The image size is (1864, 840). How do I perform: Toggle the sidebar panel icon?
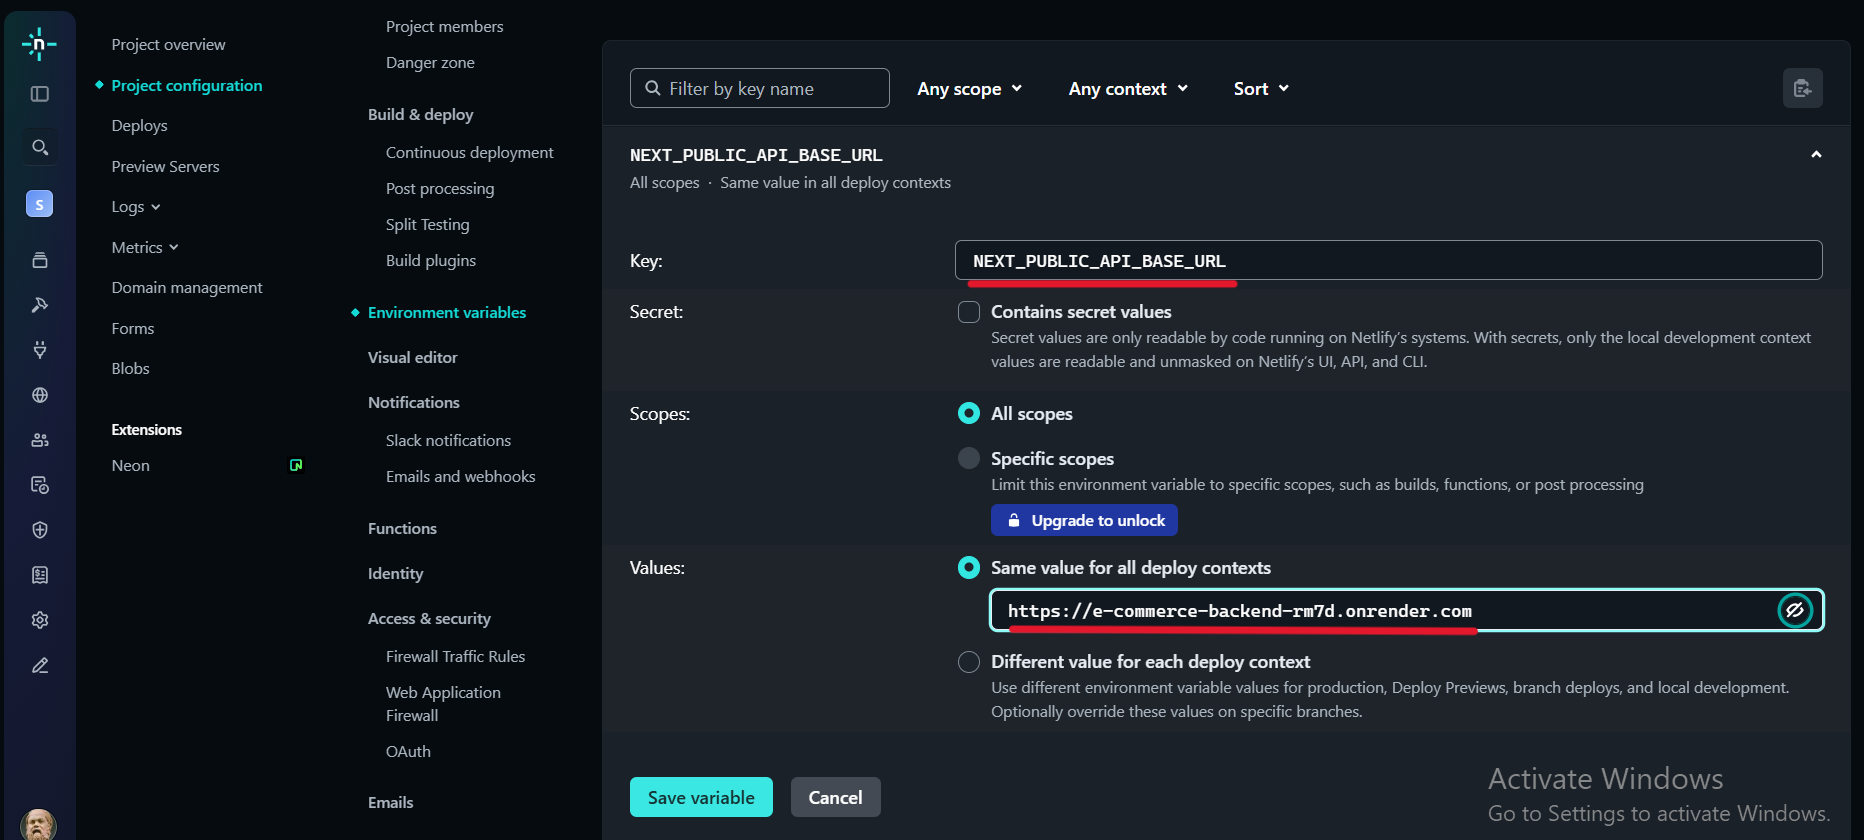pos(40,94)
